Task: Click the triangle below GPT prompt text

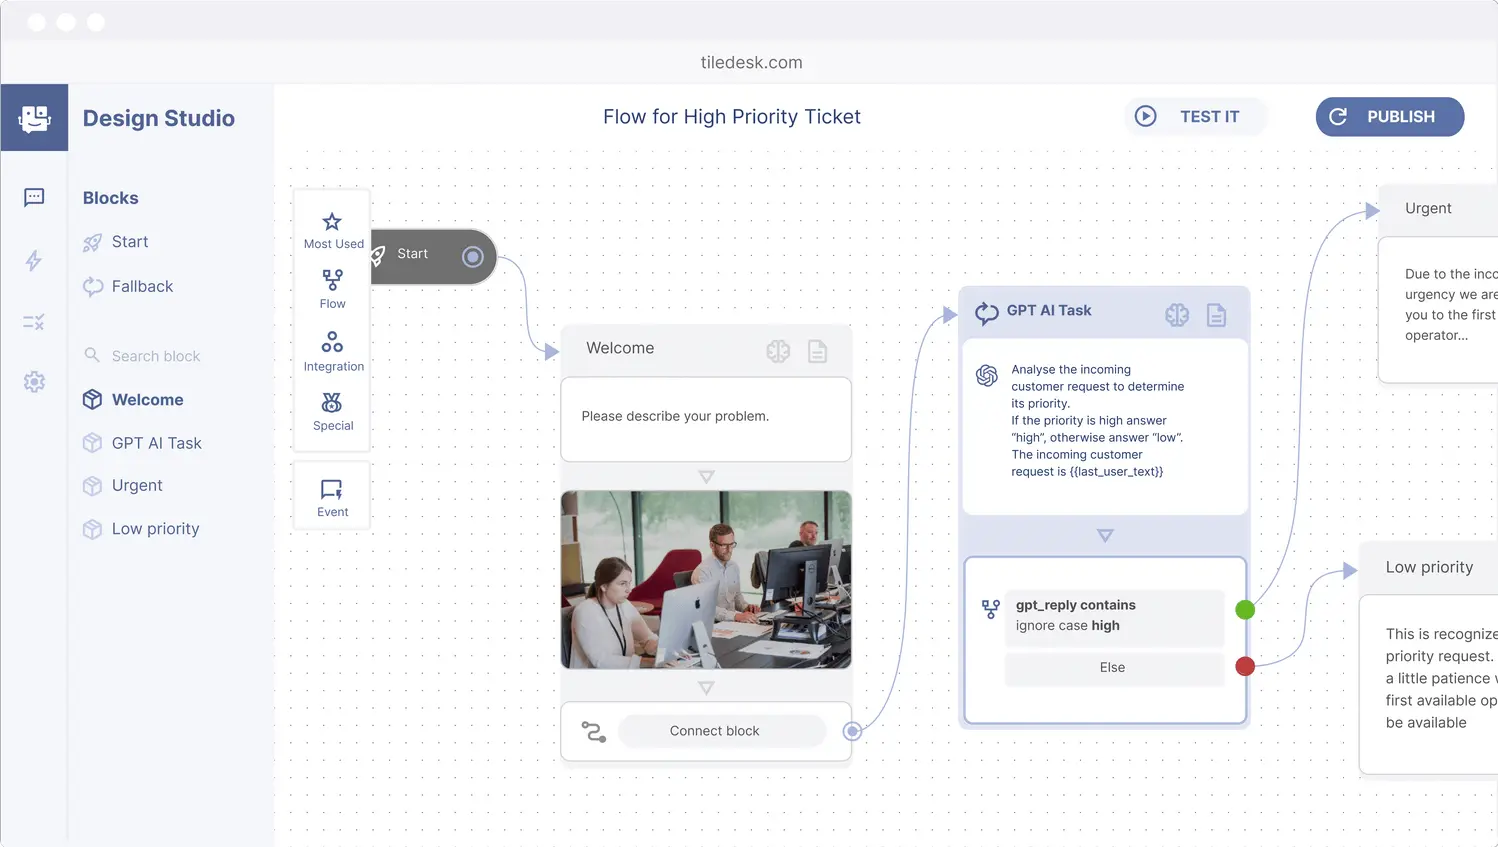Action: point(1105,536)
